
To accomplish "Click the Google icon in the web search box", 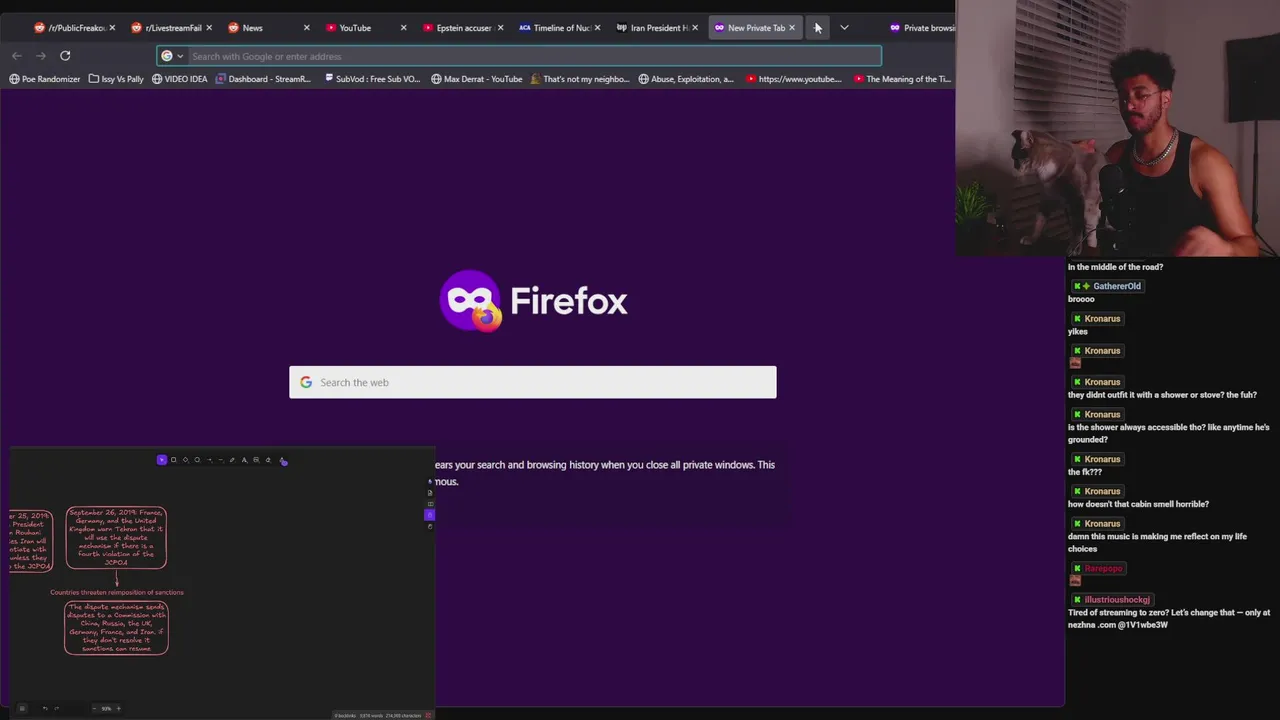I will [x=306, y=382].
